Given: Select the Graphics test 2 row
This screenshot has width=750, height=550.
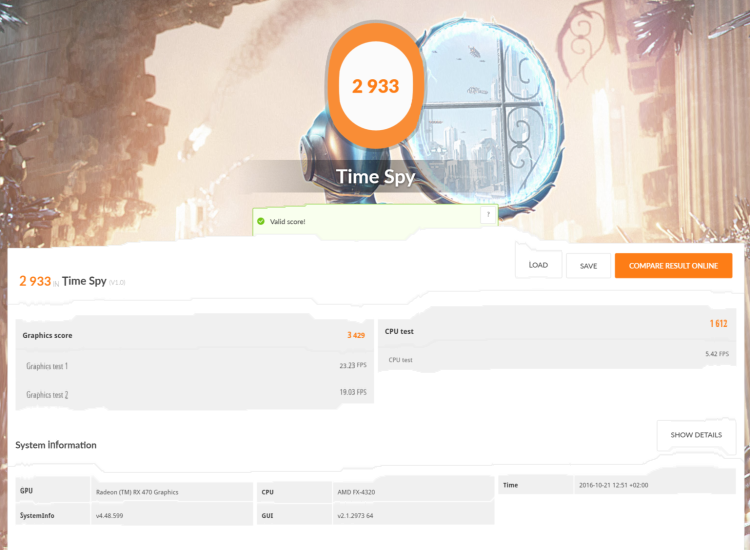Looking at the screenshot, I should pyautogui.click(x=195, y=394).
